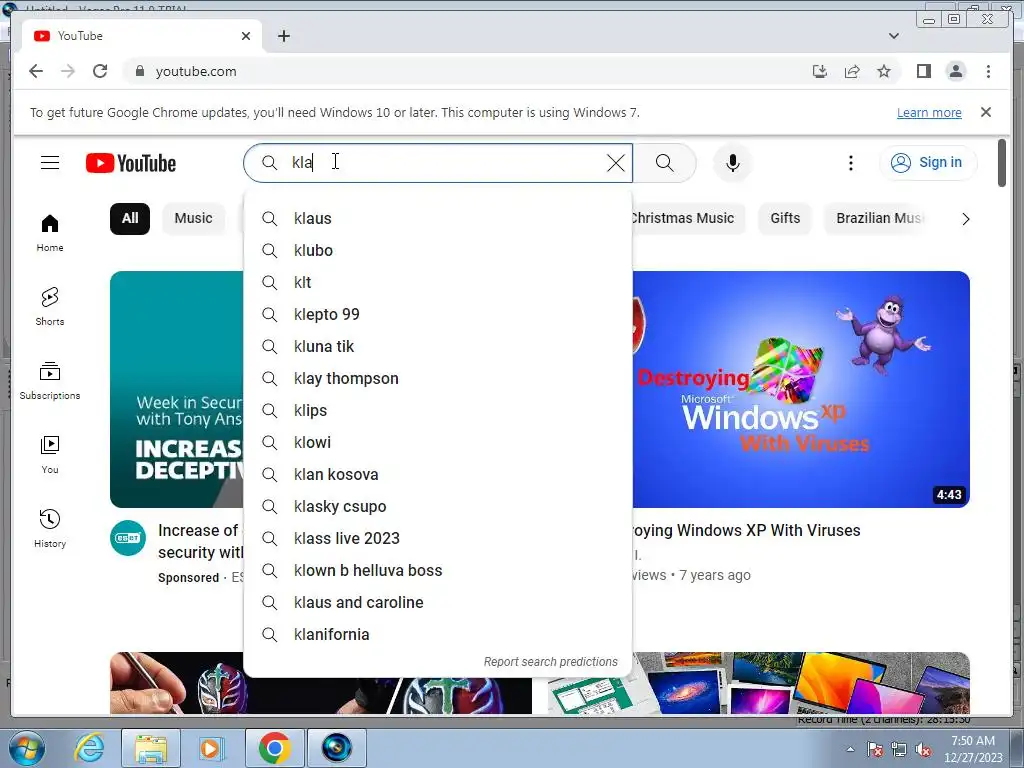Choose suggestion 'klass live 2023'
This screenshot has height=768, width=1024.
[438, 538]
